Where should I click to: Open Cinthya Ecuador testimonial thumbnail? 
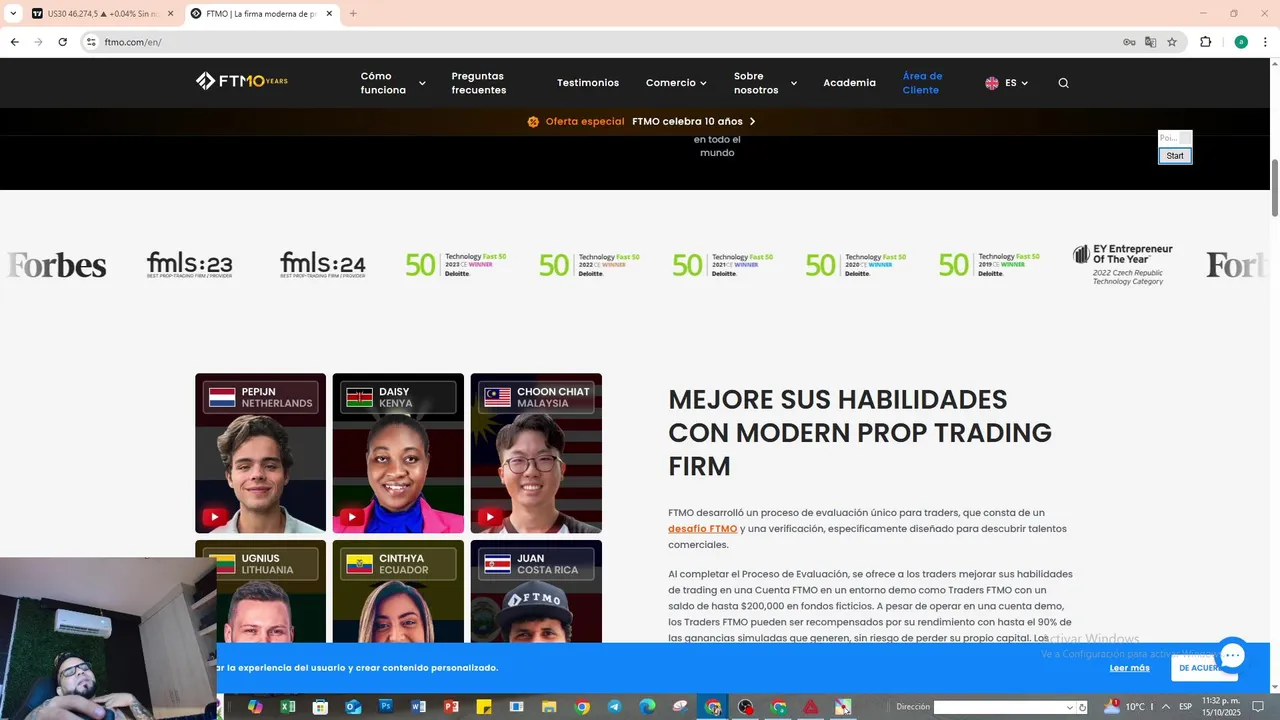pos(398,591)
